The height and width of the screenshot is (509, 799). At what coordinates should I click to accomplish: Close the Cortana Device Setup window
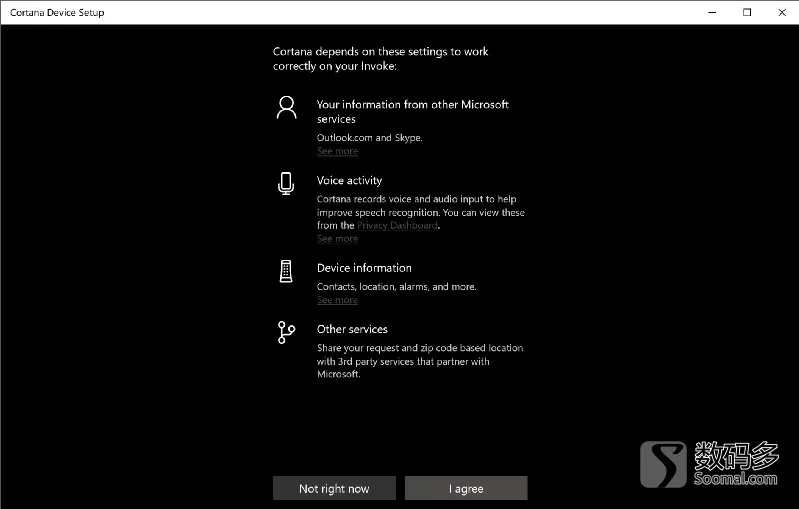click(x=782, y=12)
